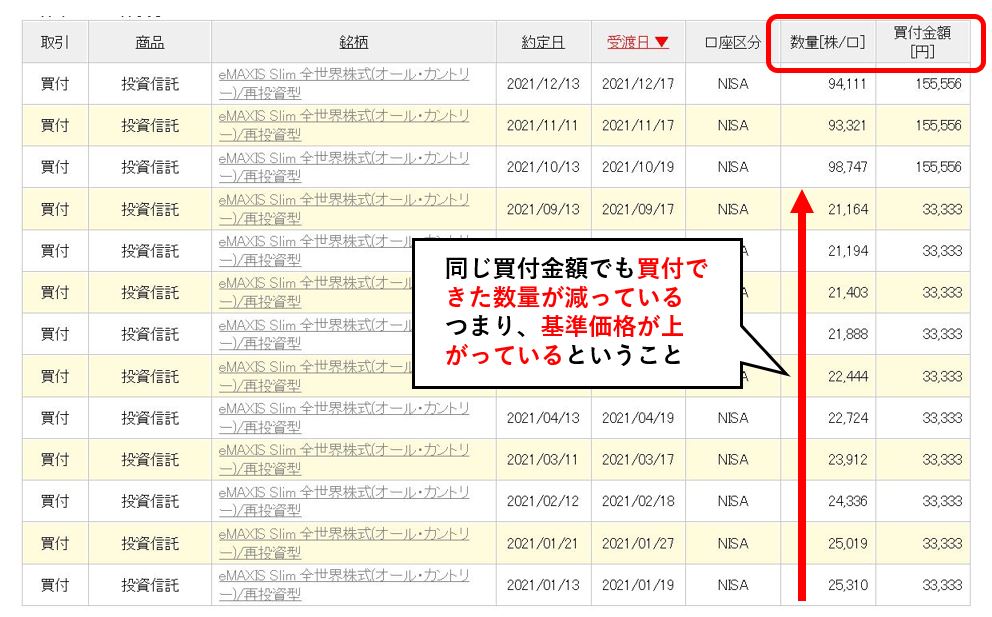
Task: Select the quantity value 25,019
Action: click(x=848, y=543)
